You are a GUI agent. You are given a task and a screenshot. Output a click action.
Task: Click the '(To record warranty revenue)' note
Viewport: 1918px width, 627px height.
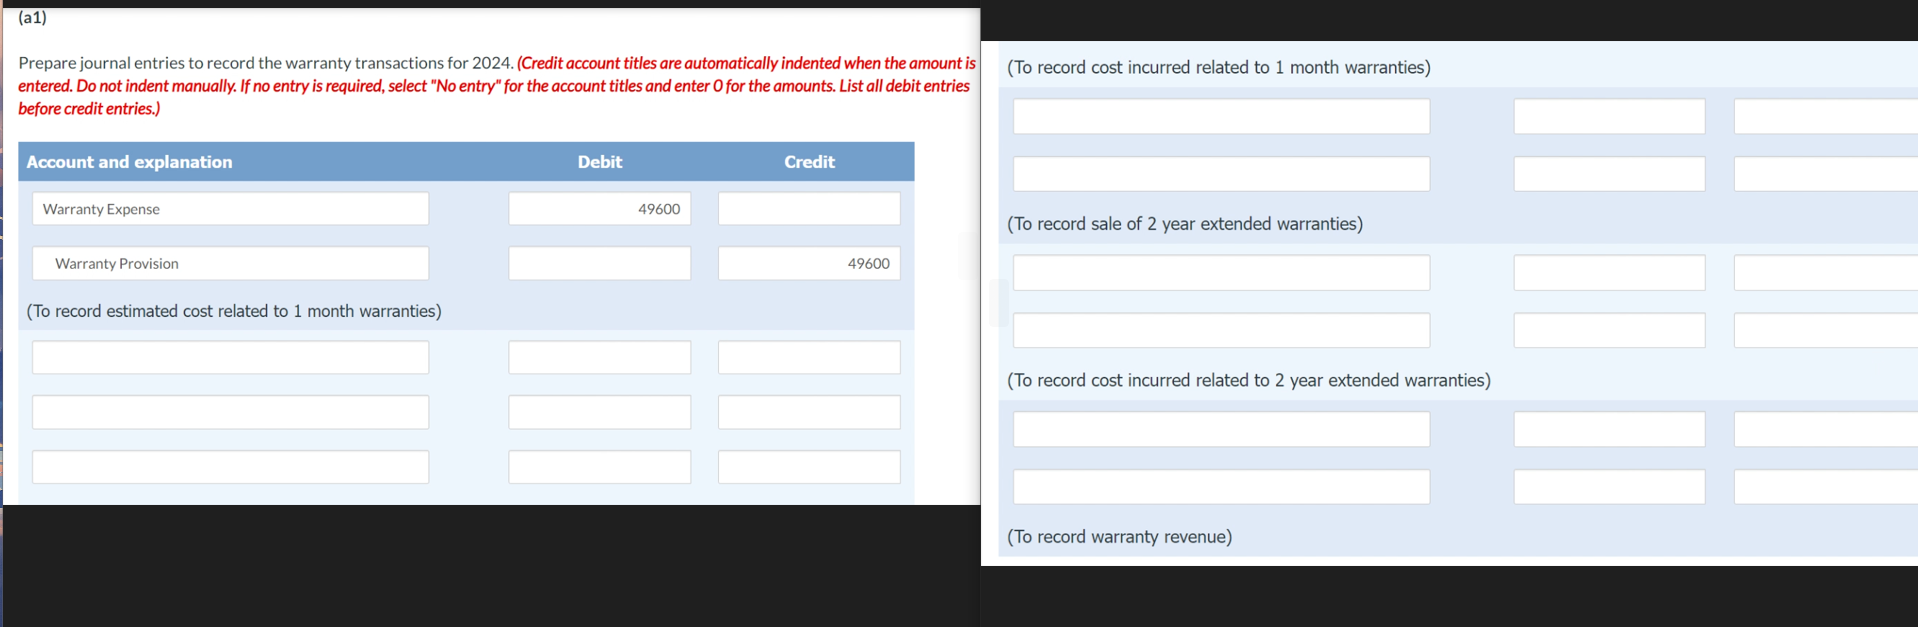1120,537
